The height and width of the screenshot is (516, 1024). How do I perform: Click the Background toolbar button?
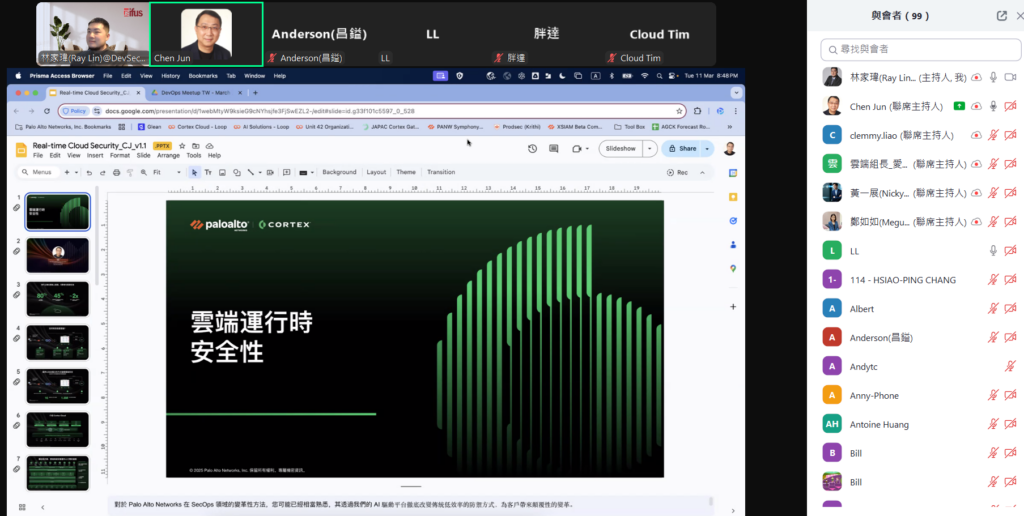pos(338,172)
